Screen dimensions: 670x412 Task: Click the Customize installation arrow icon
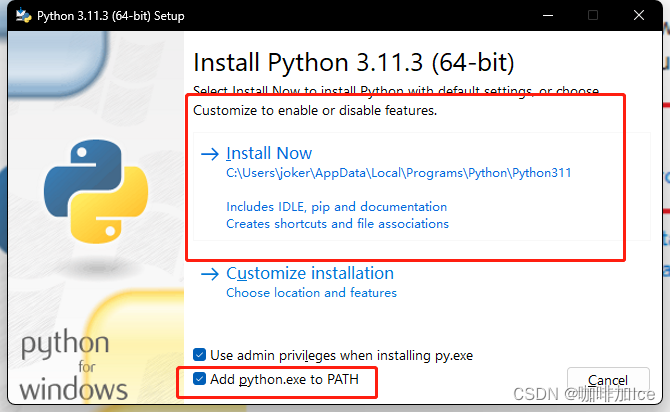click(x=210, y=274)
